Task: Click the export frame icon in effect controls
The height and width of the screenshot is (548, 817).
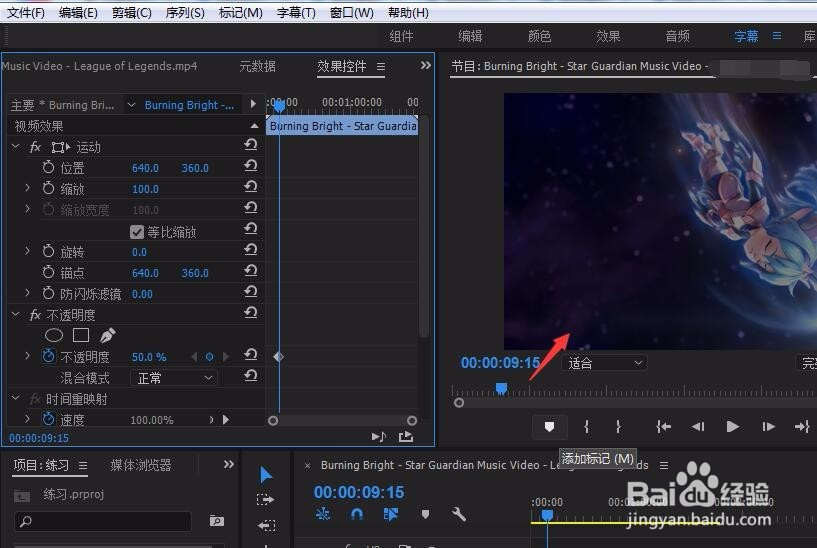Action: [406, 437]
